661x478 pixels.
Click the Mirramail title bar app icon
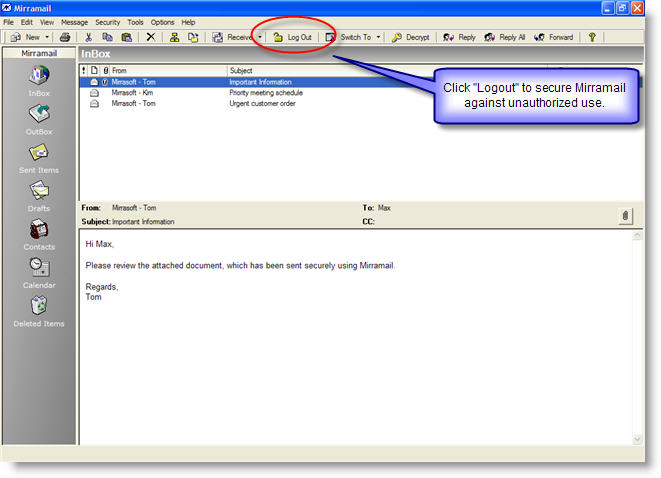coord(6,8)
